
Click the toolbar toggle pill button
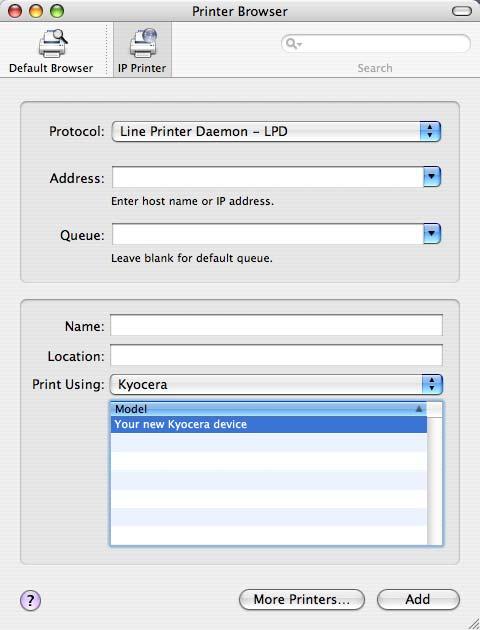(462, 11)
